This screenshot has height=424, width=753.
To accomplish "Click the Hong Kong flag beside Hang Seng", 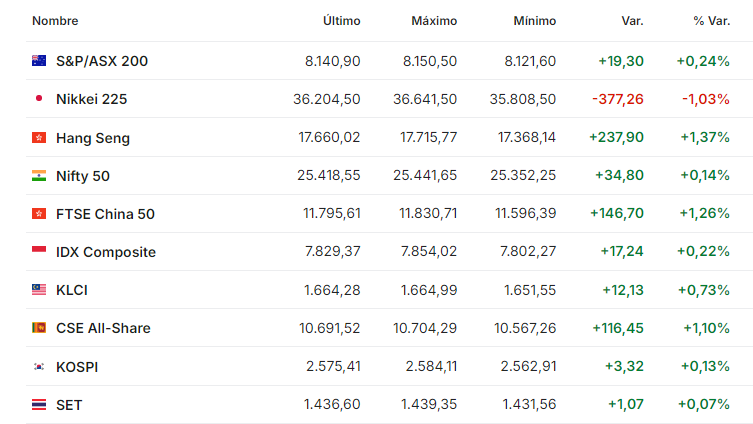I will tap(39, 137).
